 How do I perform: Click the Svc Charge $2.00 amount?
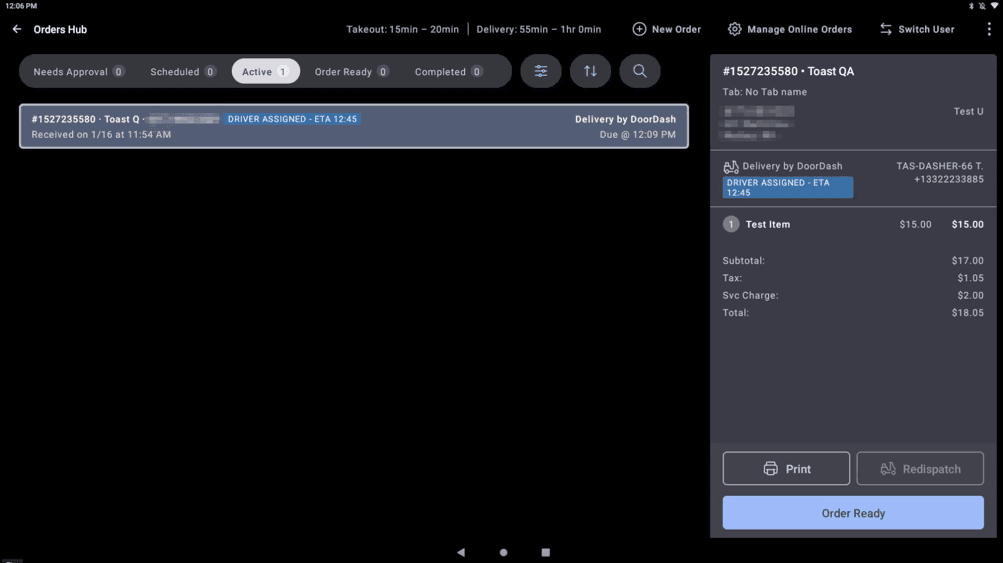click(970, 296)
